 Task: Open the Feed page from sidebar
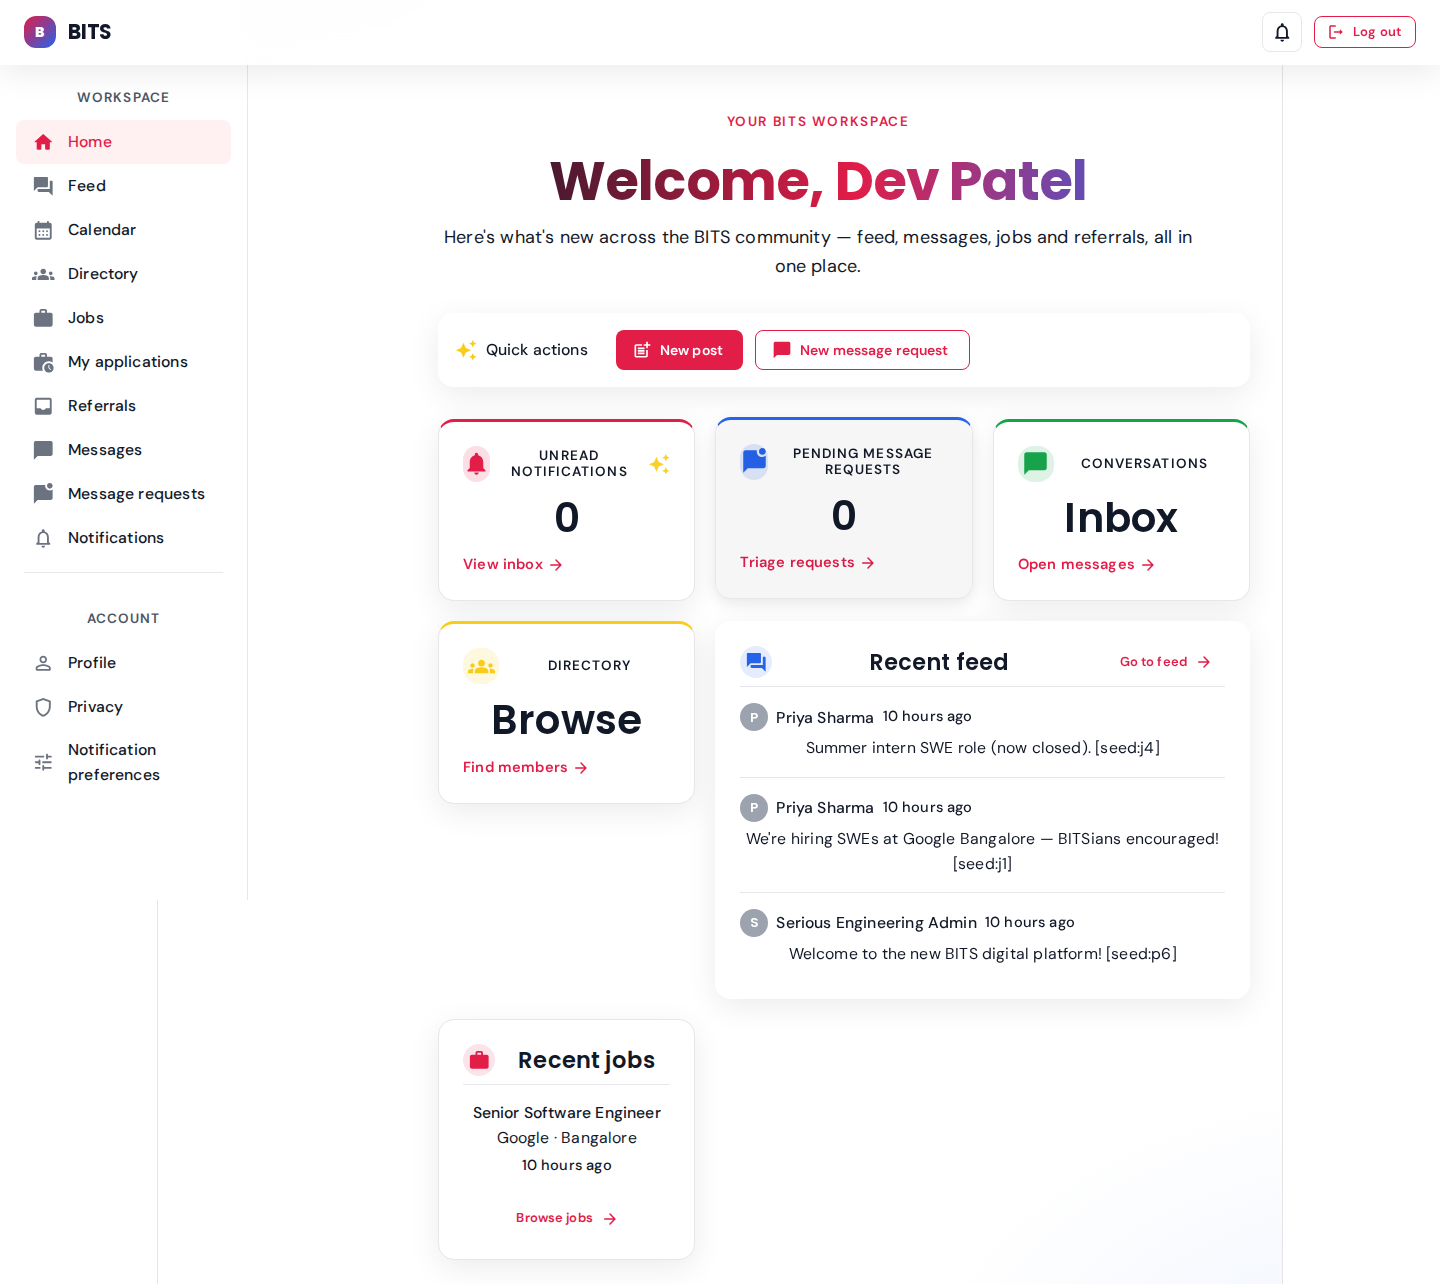(87, 186)
